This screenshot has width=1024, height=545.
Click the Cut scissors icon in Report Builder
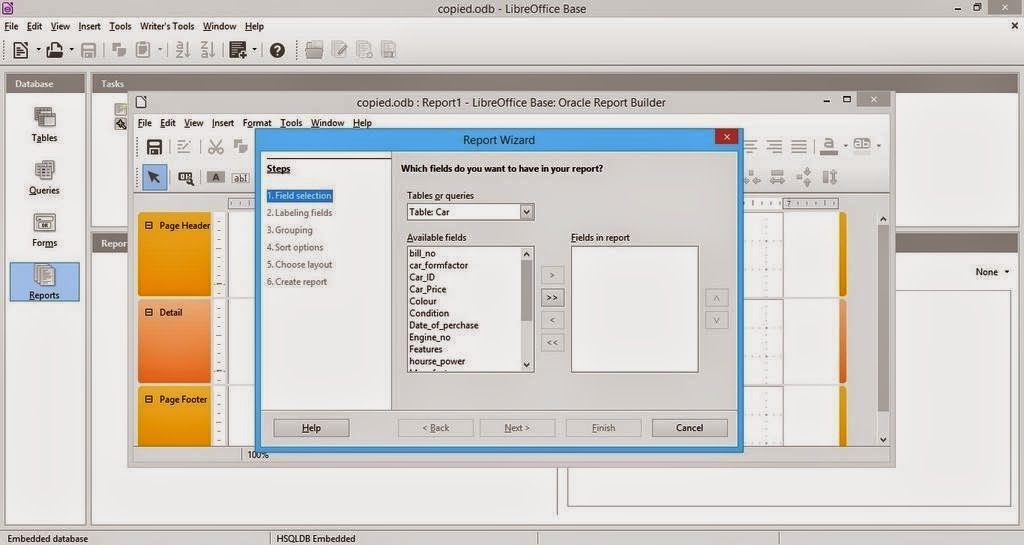pyautogui.click(x=216, y=147)
